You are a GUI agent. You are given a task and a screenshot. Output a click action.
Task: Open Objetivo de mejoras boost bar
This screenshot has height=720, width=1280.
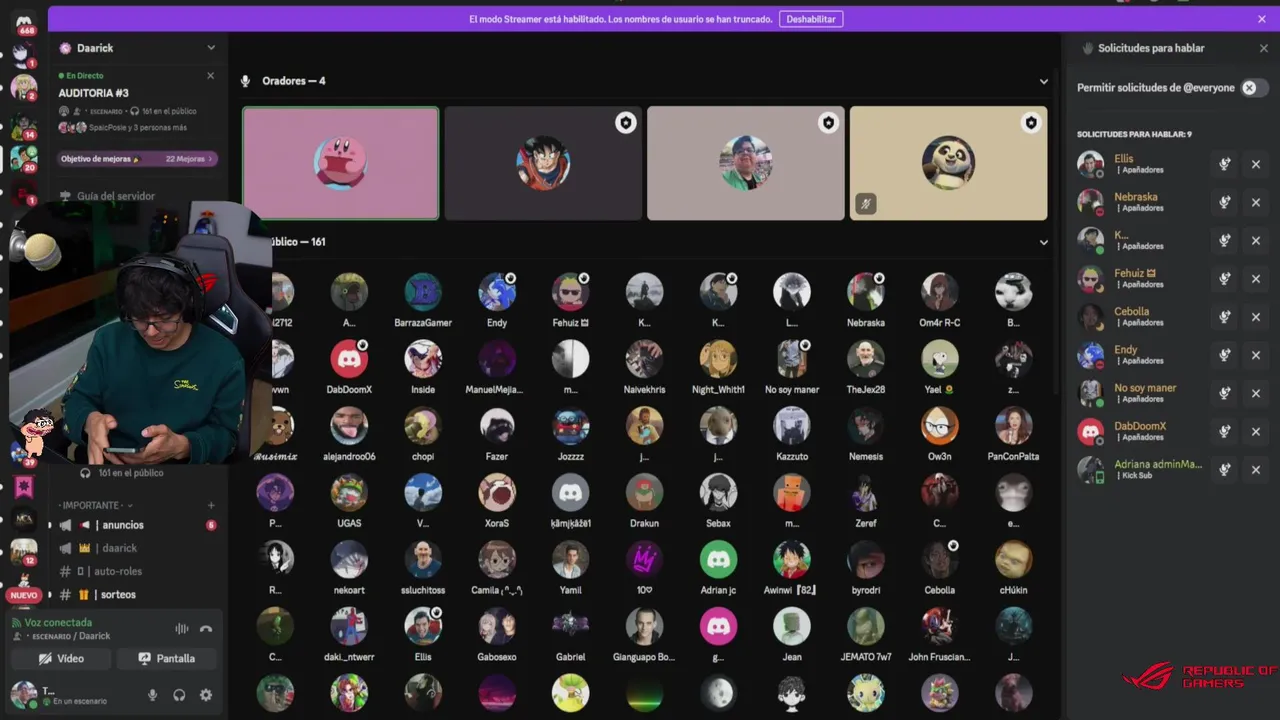[x=137, y=159]
